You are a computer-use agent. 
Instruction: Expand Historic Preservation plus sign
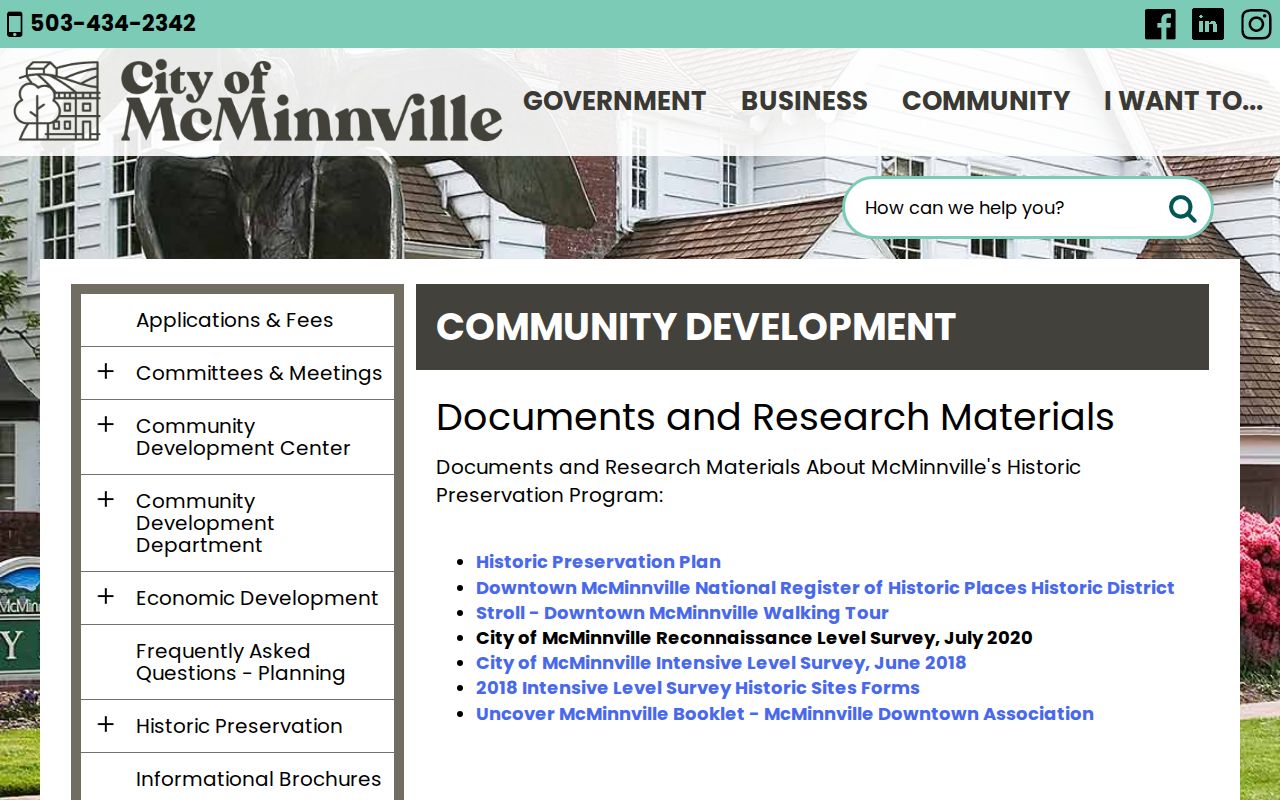point(106,725)
